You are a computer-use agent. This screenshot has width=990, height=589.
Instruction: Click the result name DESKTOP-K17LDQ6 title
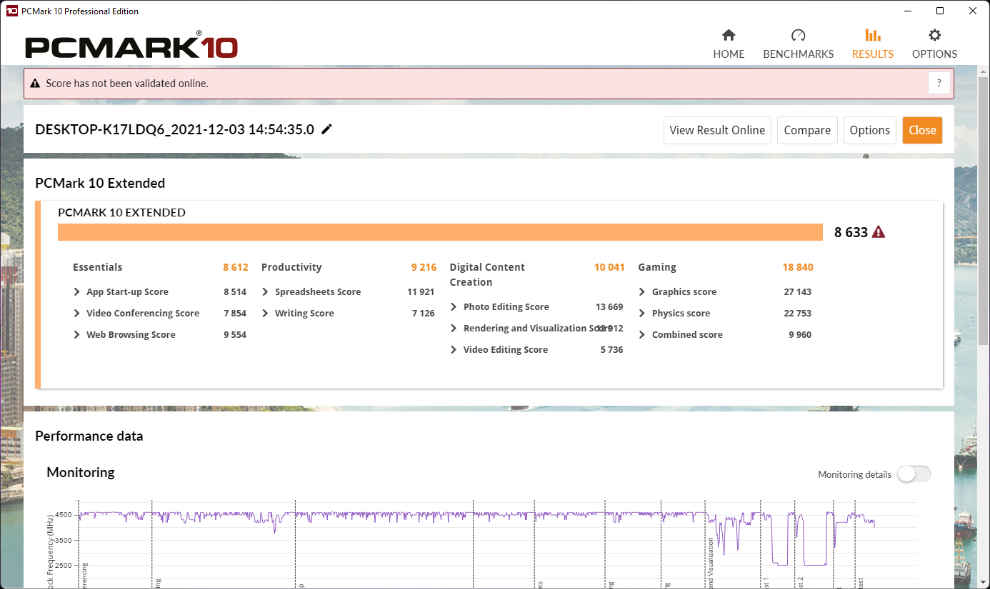(175, 129)
